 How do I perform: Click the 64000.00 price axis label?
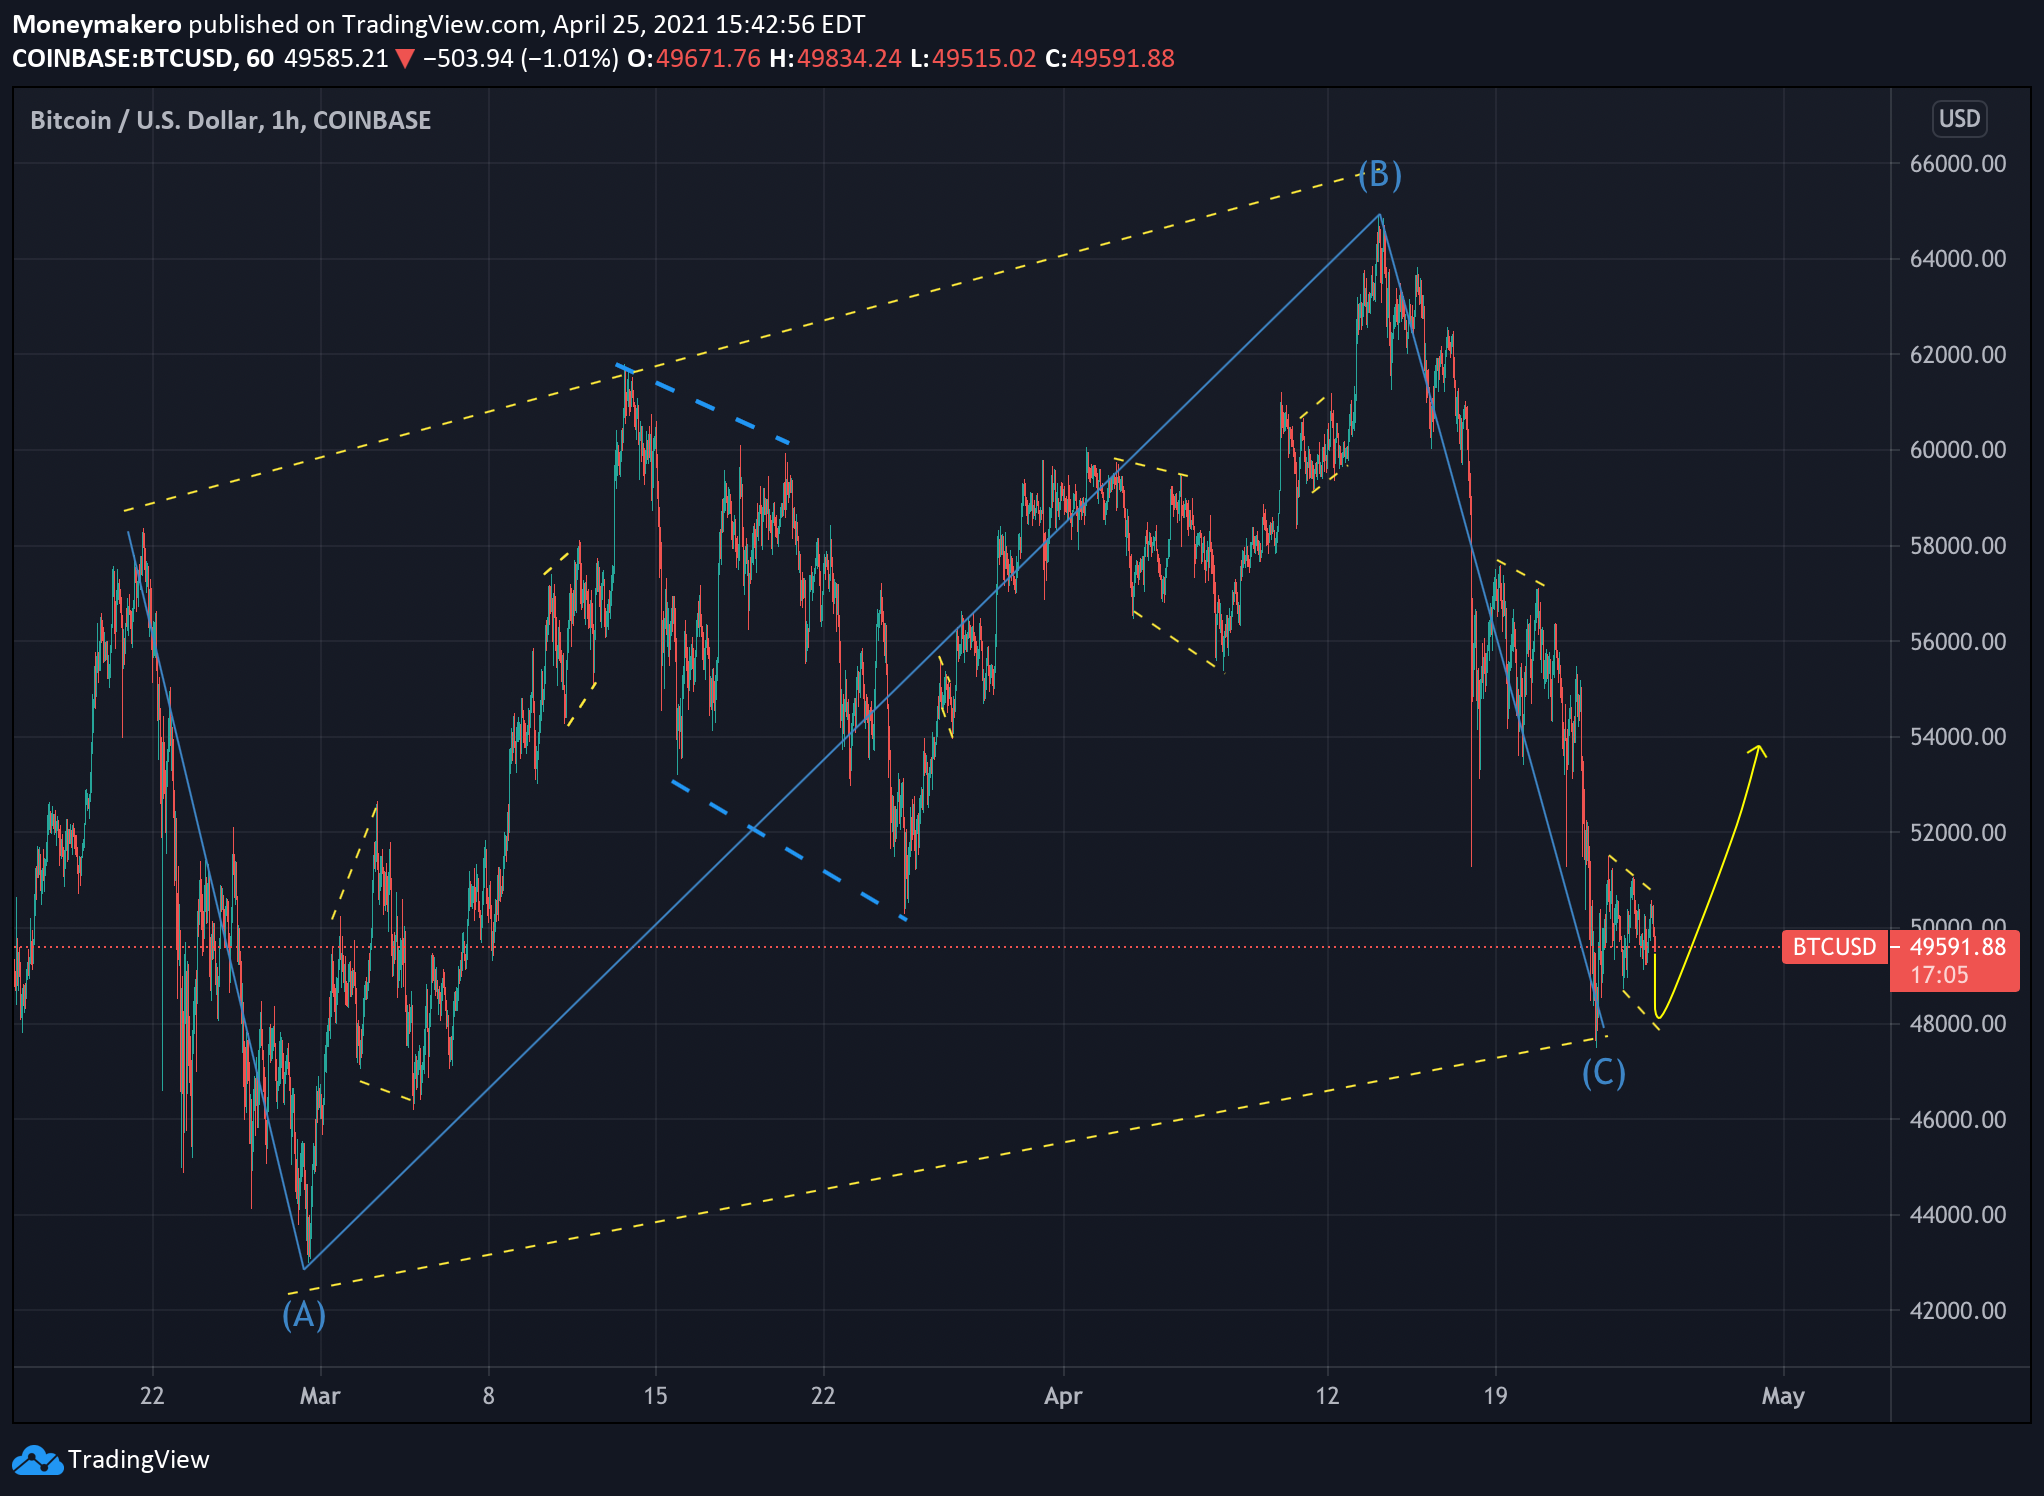(x=1957, y=259)
